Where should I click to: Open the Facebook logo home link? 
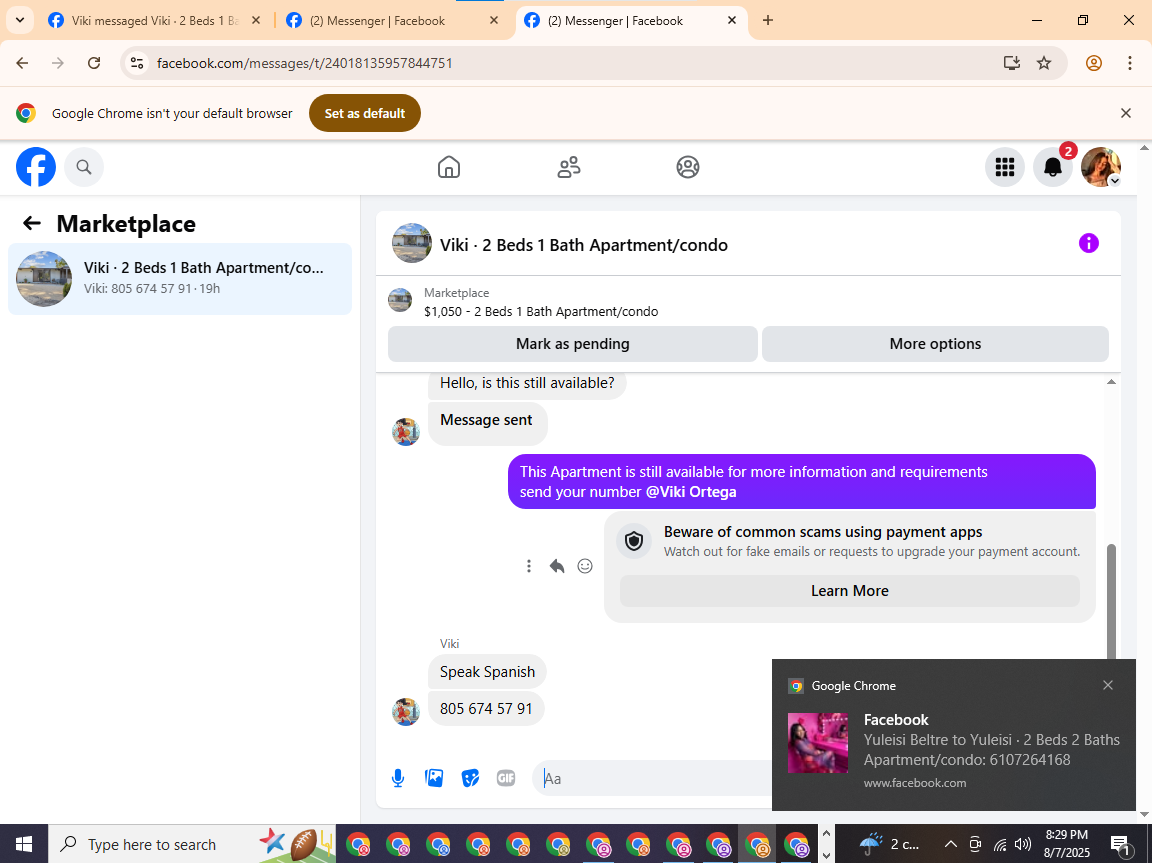[x=36, y=167]
